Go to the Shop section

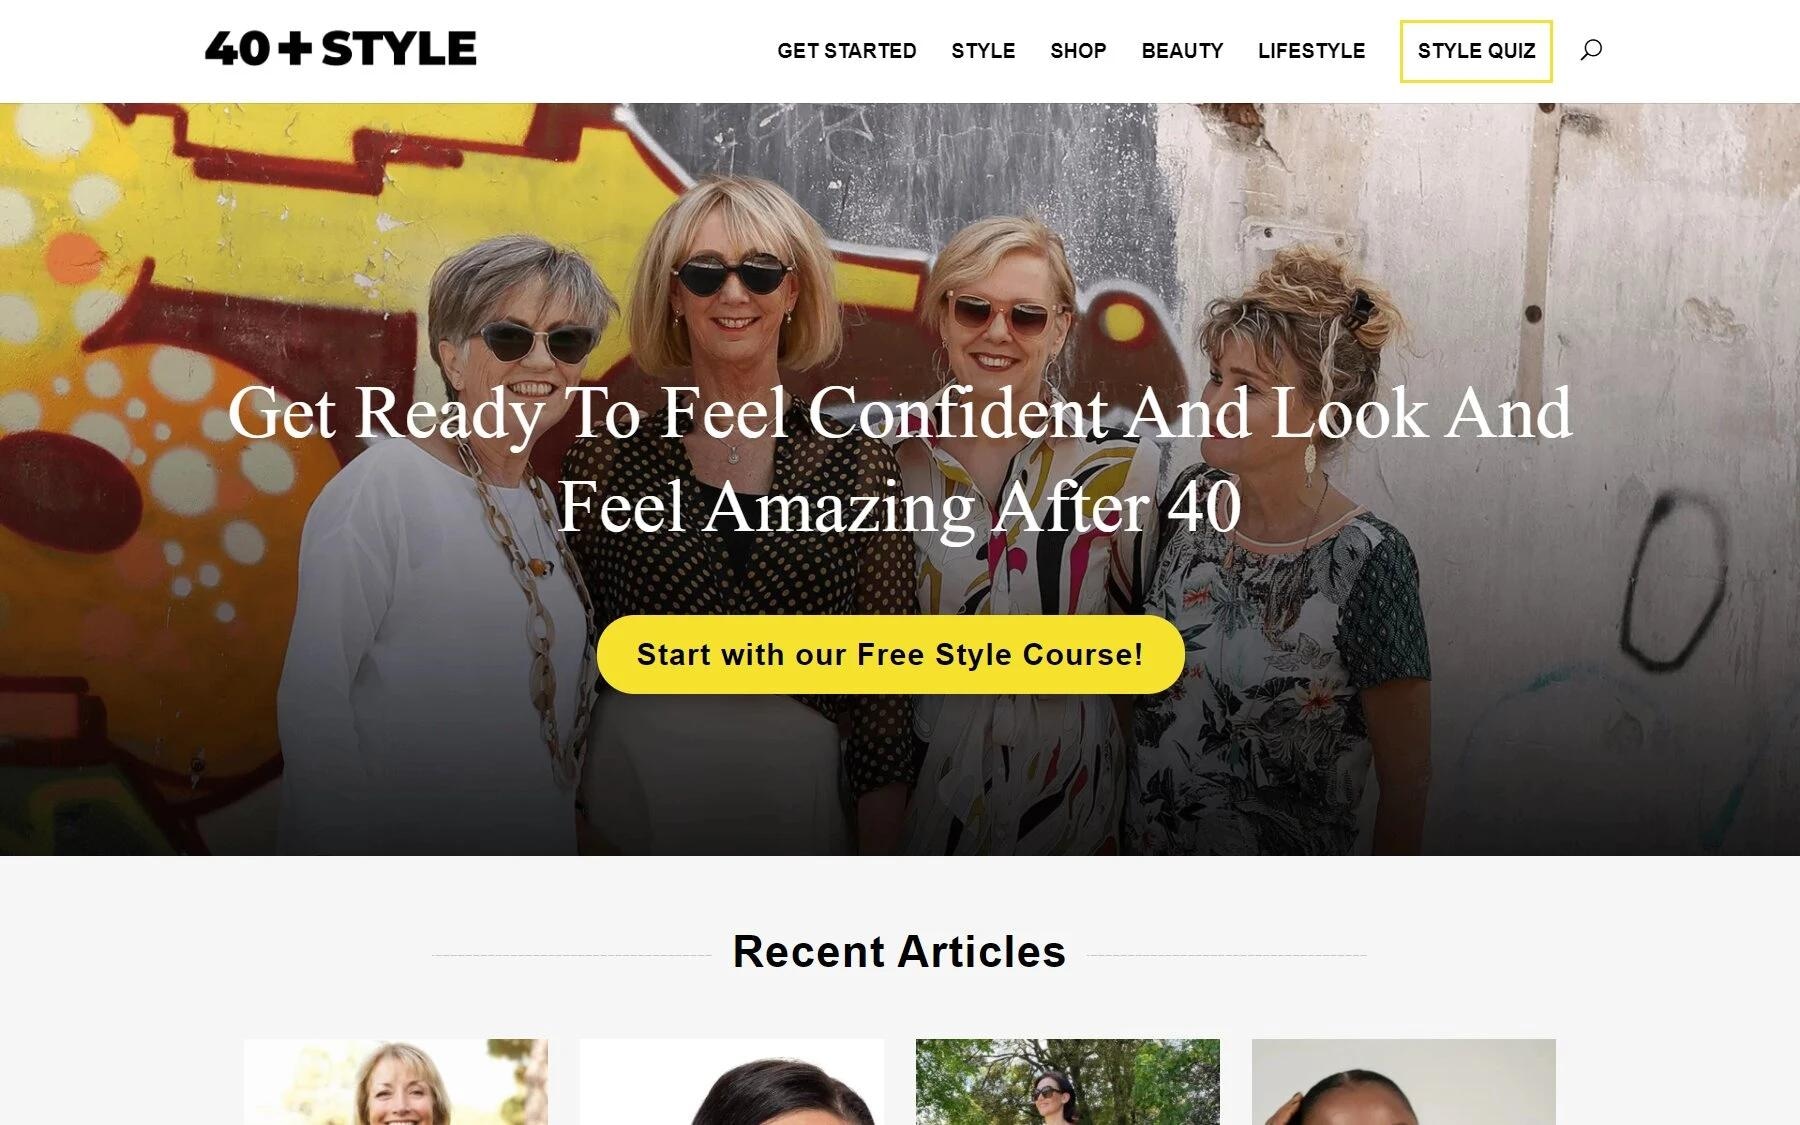[x=1078, y=51]
